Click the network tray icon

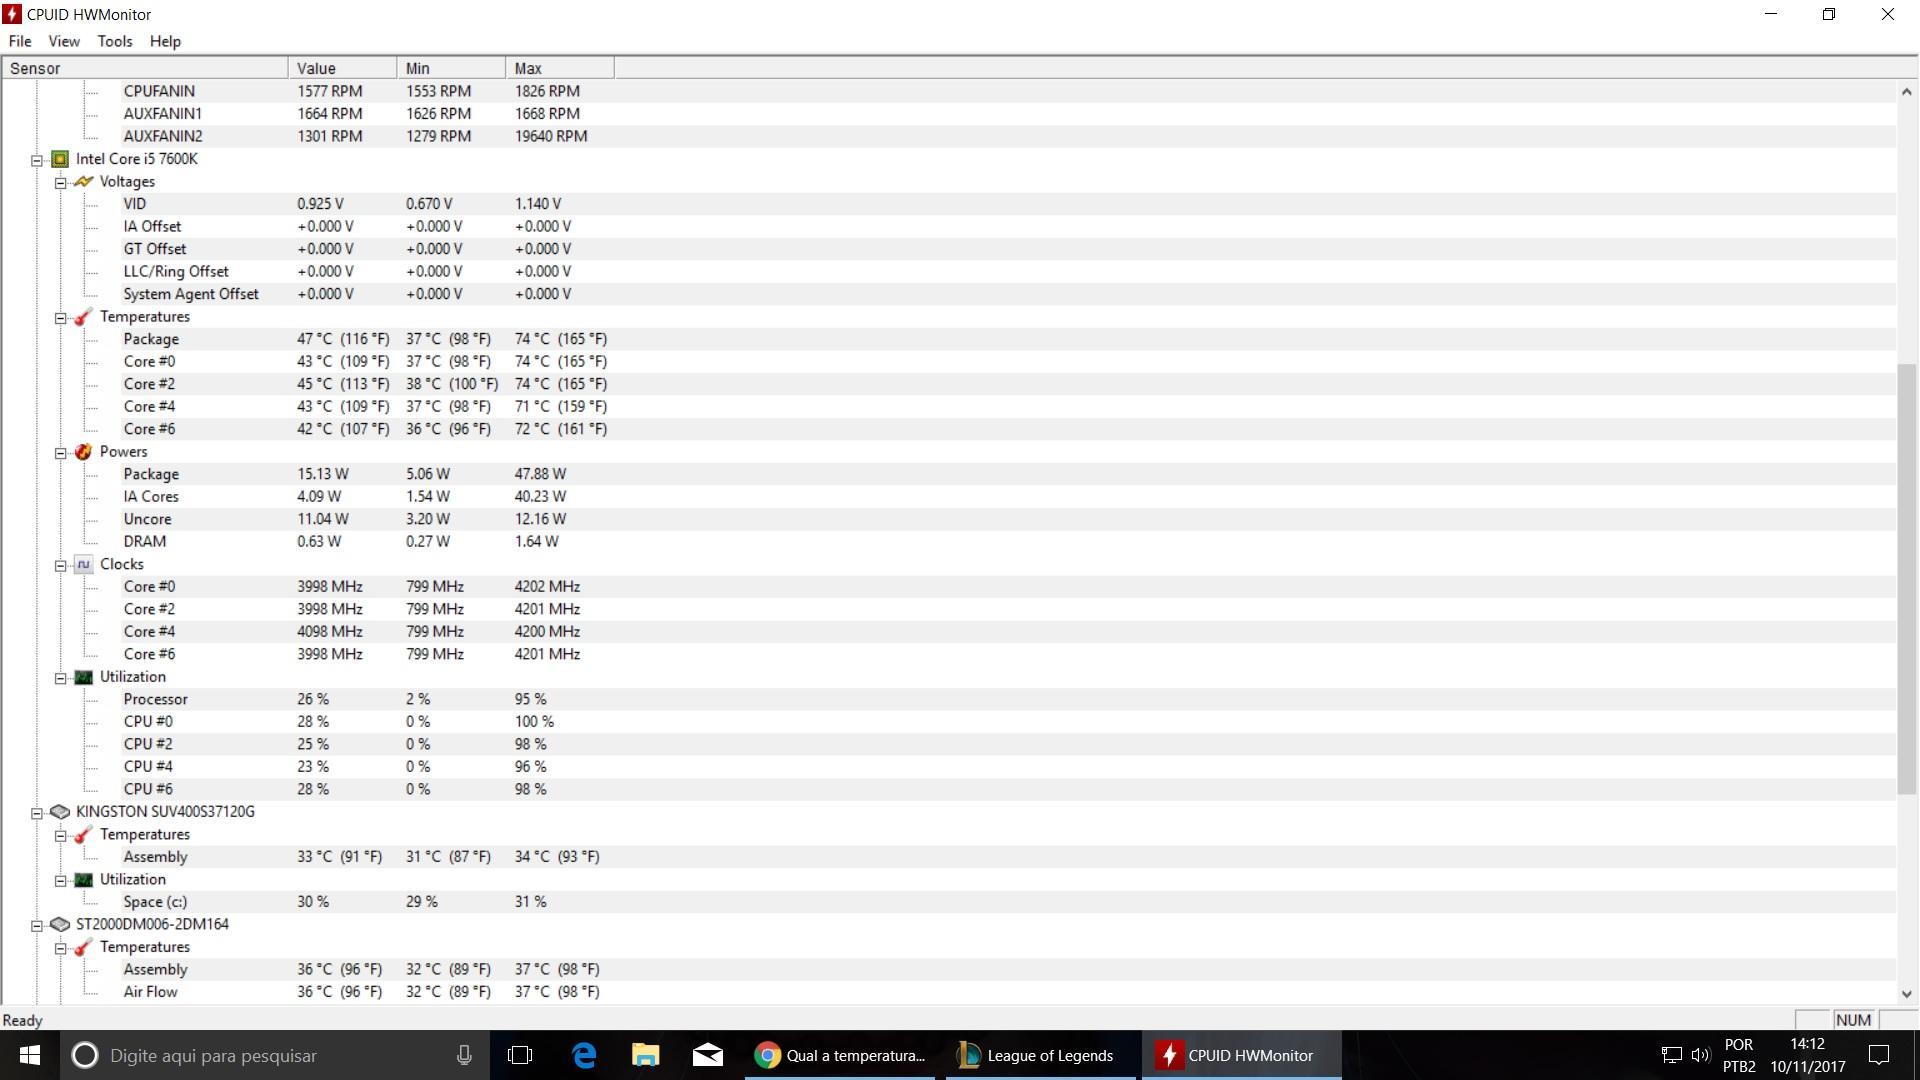[1671, 1055]
